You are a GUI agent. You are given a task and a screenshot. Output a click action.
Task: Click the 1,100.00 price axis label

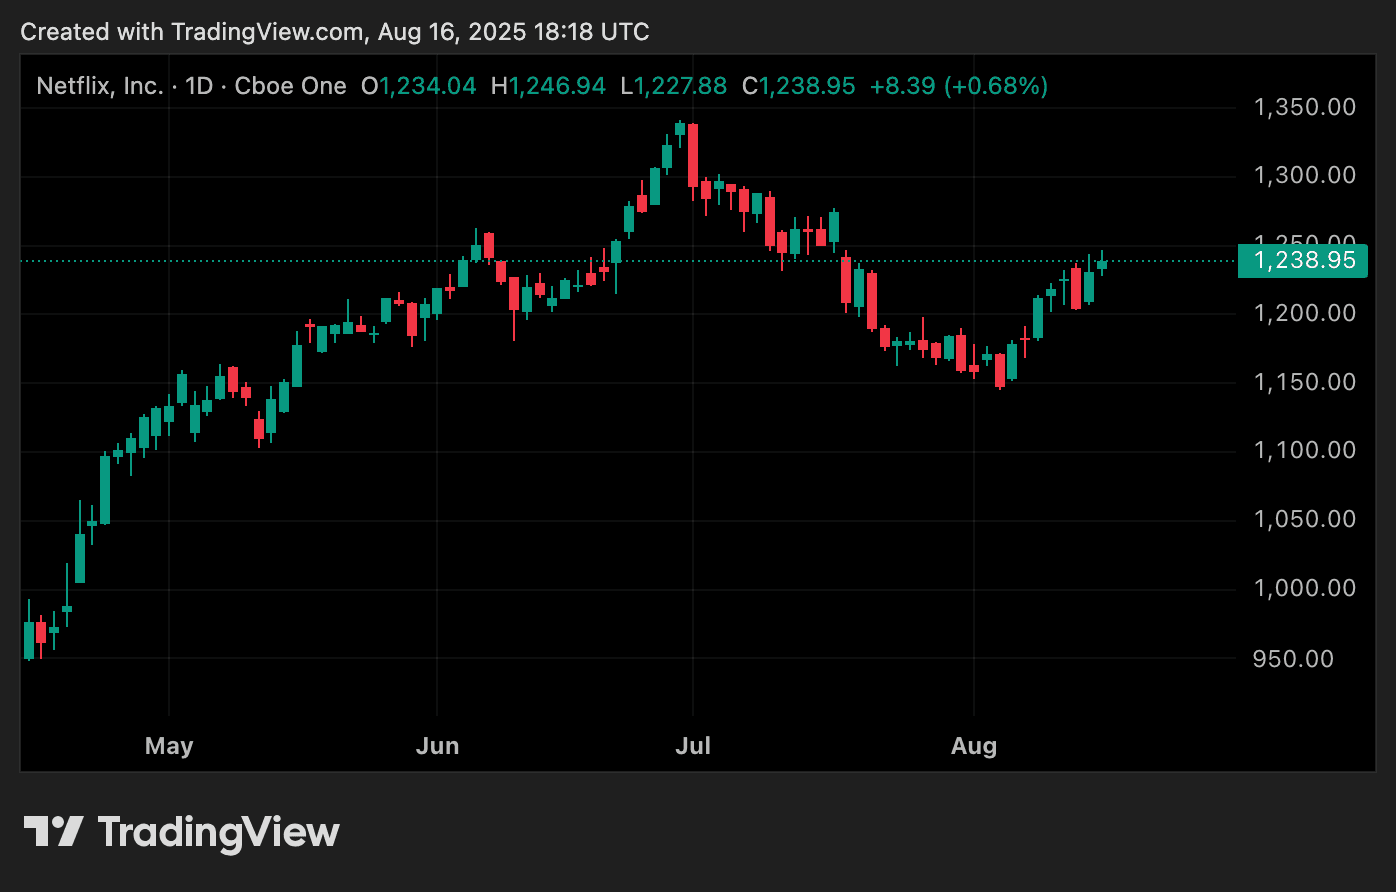coord(1305,450)
